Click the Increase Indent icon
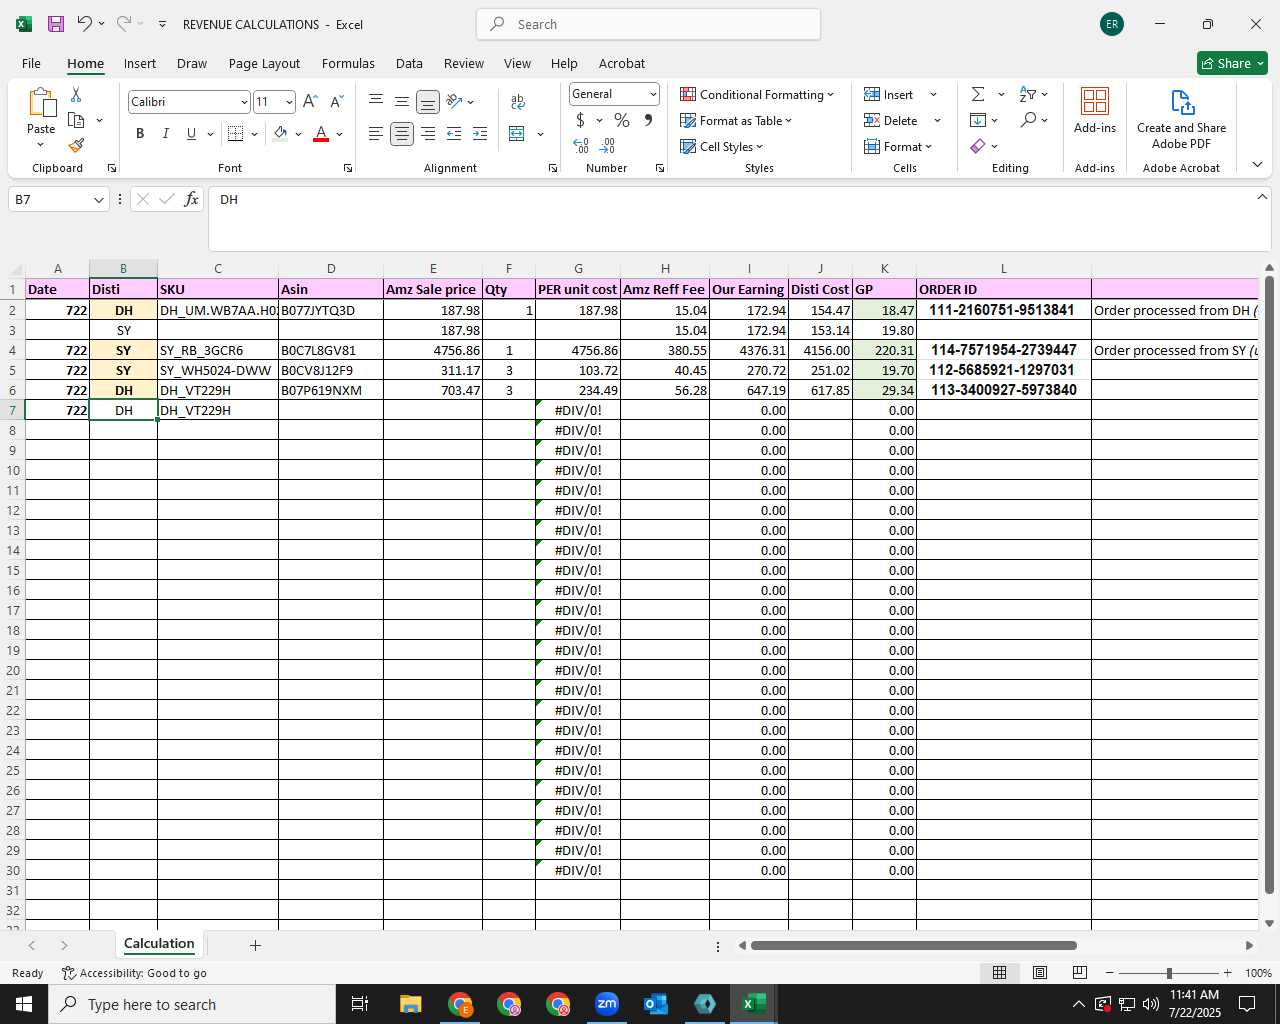Screen dimensions: 1280x1024 480,133
